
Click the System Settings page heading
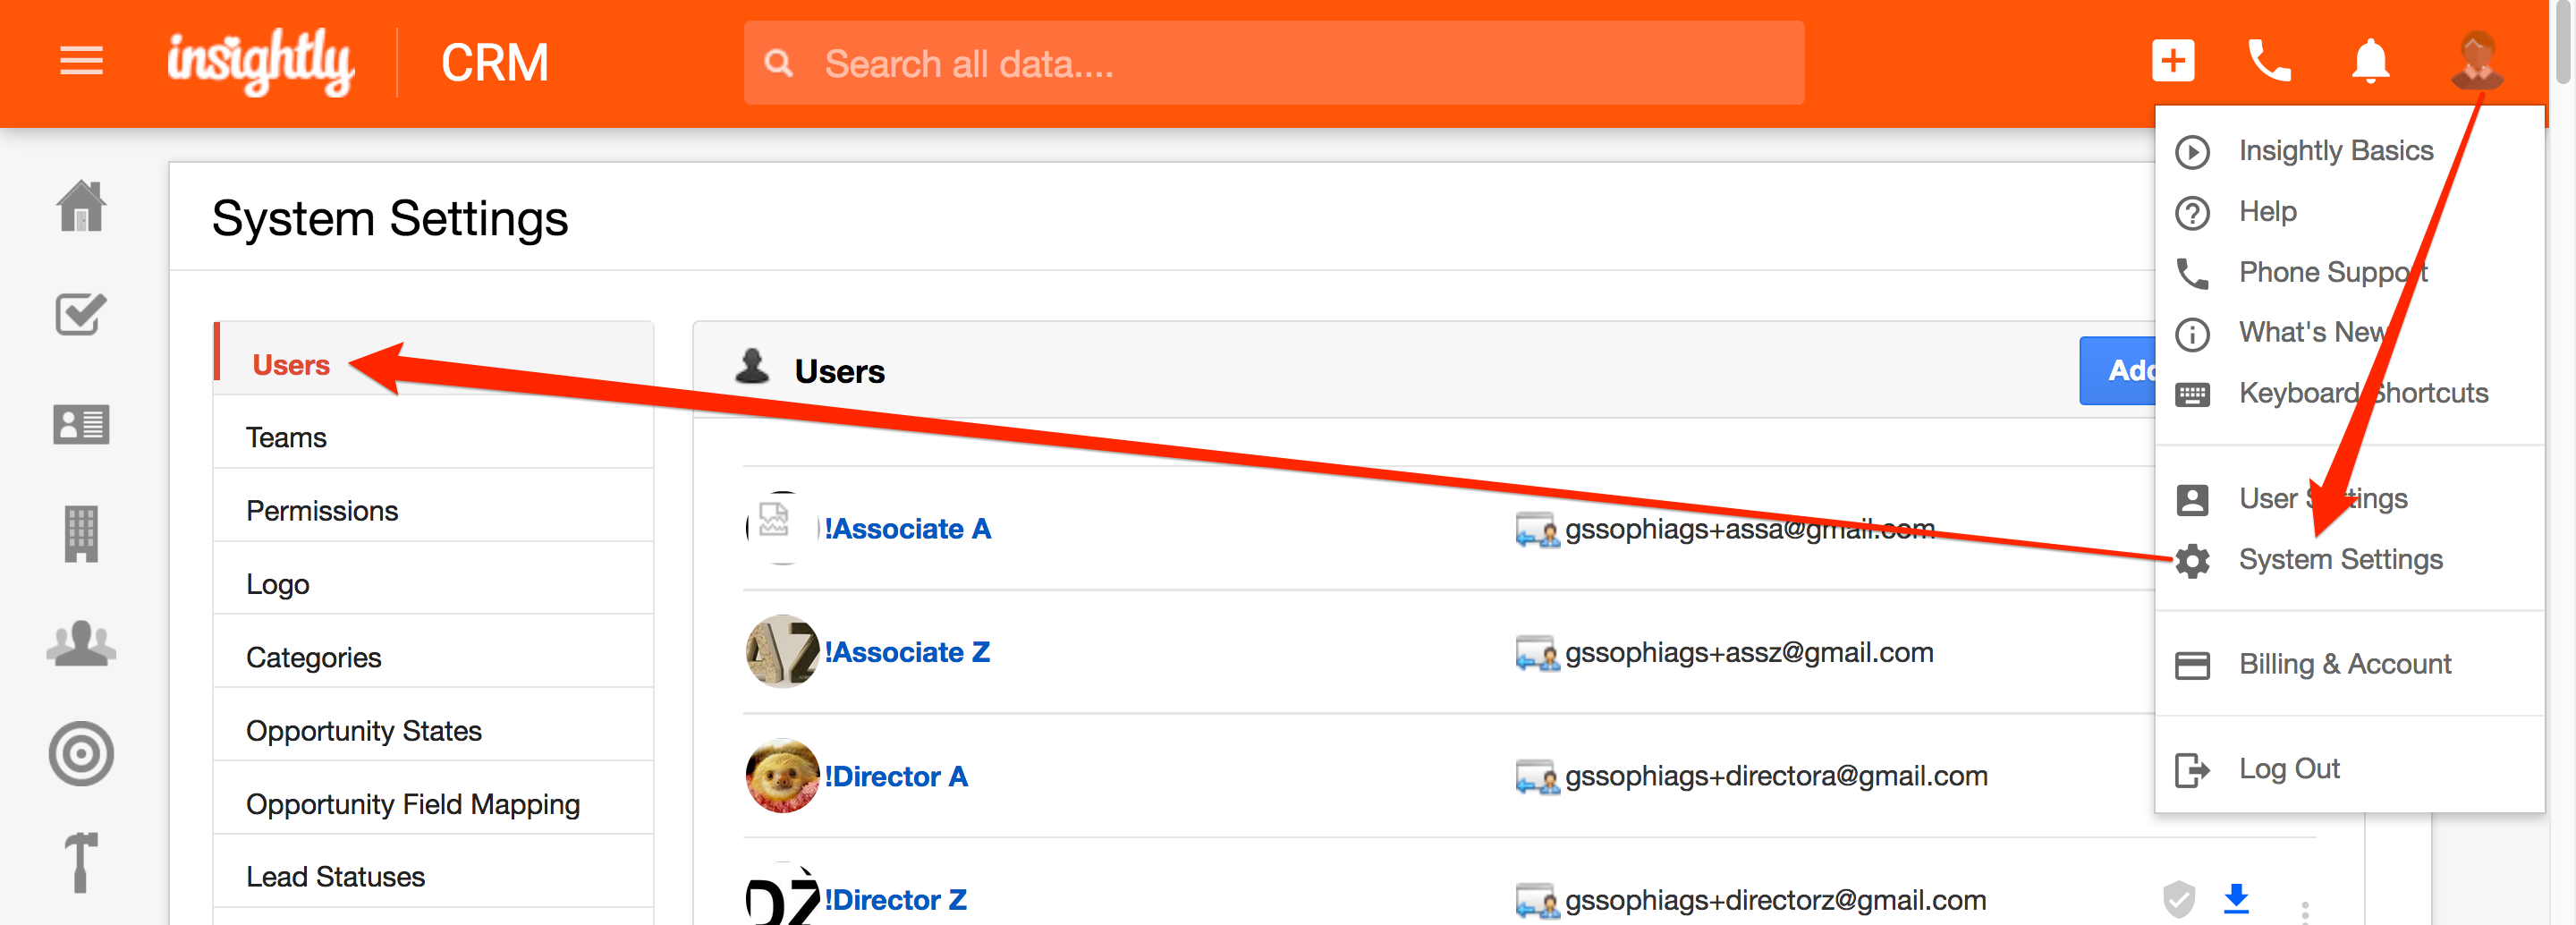click(390, 218)
